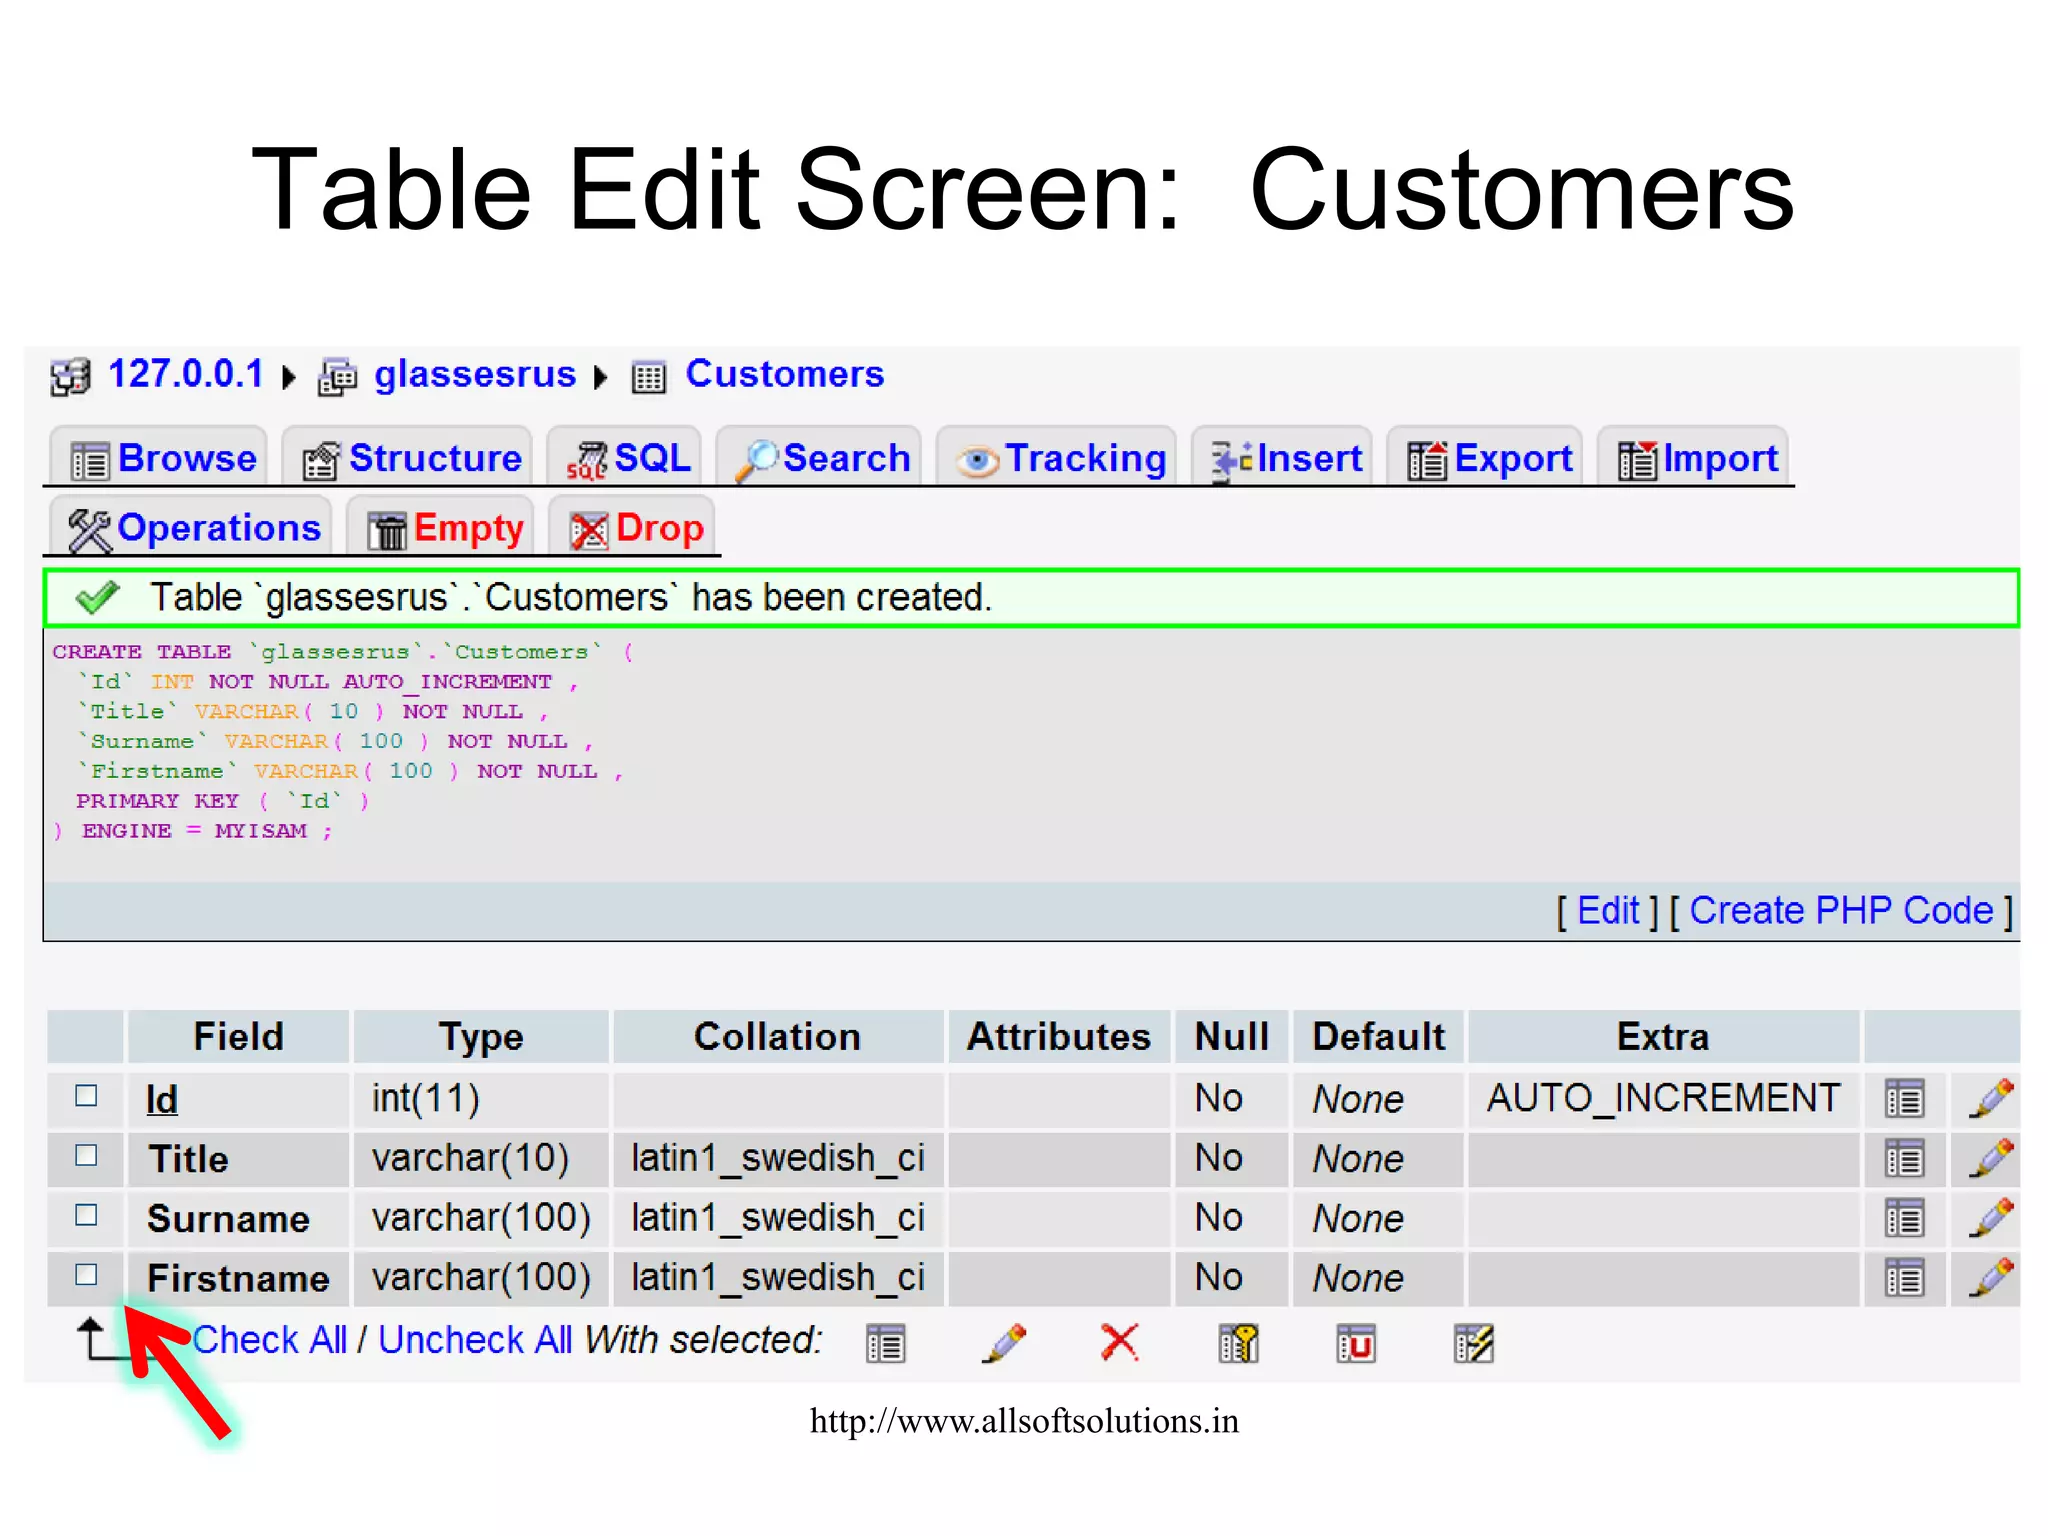Select the Firstname row checkbox
The image size is (2048, 1536).
coord(86,1275)
